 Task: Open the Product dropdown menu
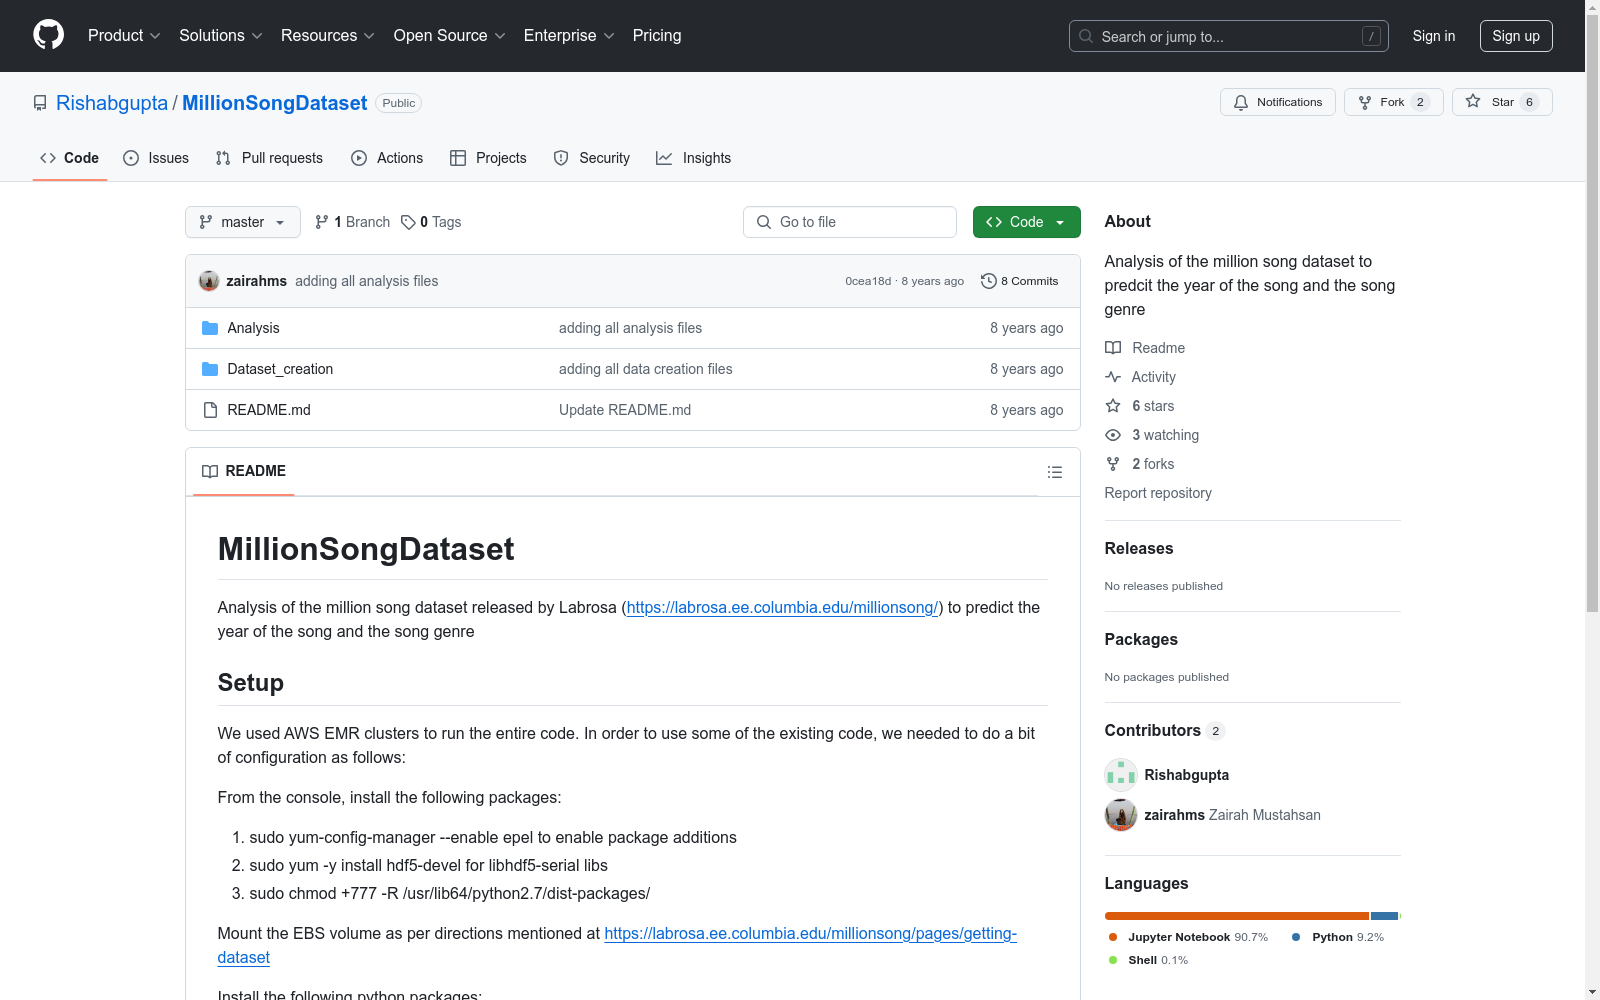pyautogui.click(x=124, y=36)
